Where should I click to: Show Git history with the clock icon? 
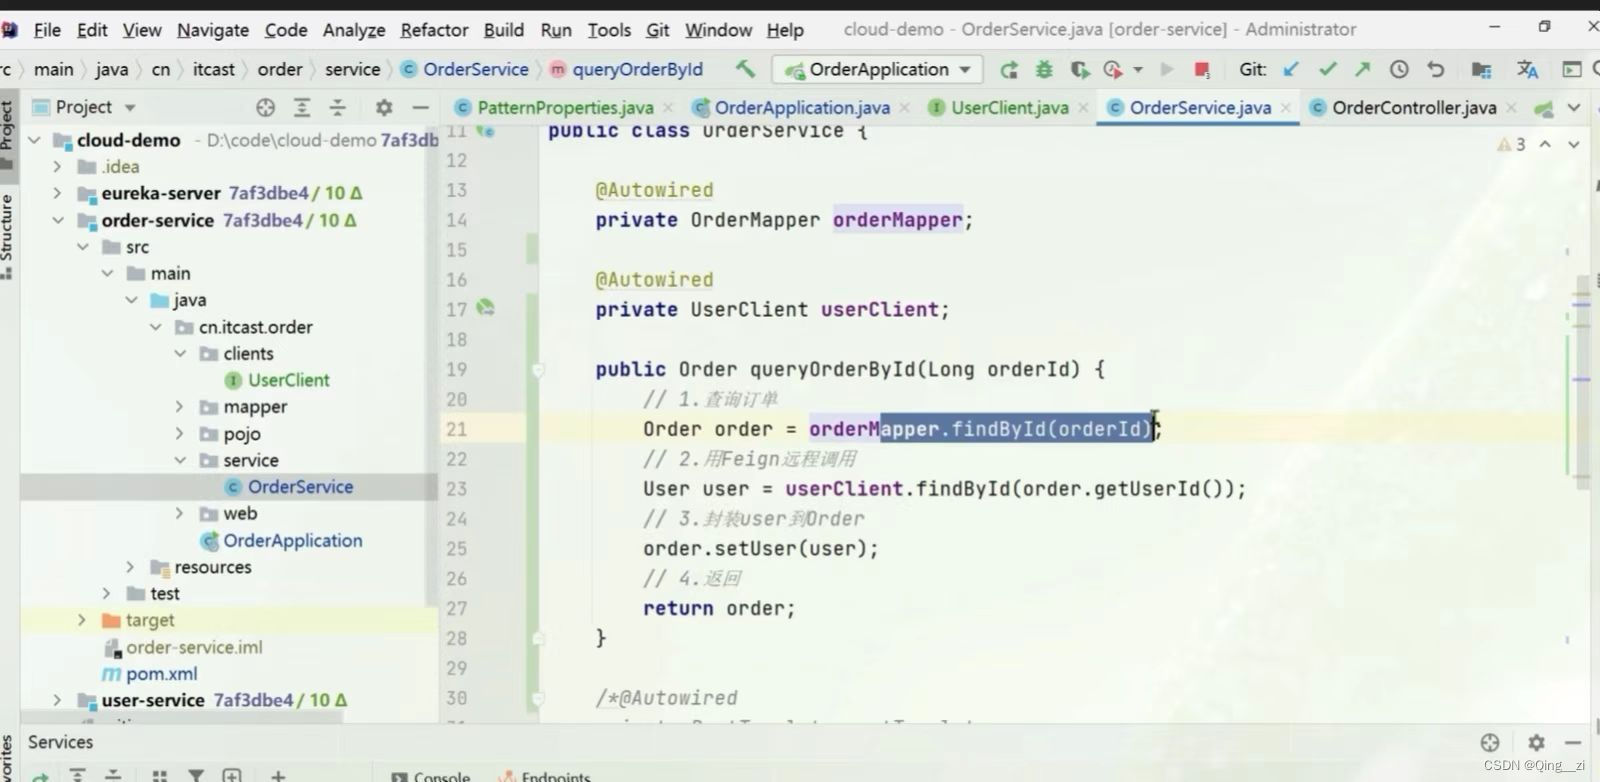[x=1399, y=69]
